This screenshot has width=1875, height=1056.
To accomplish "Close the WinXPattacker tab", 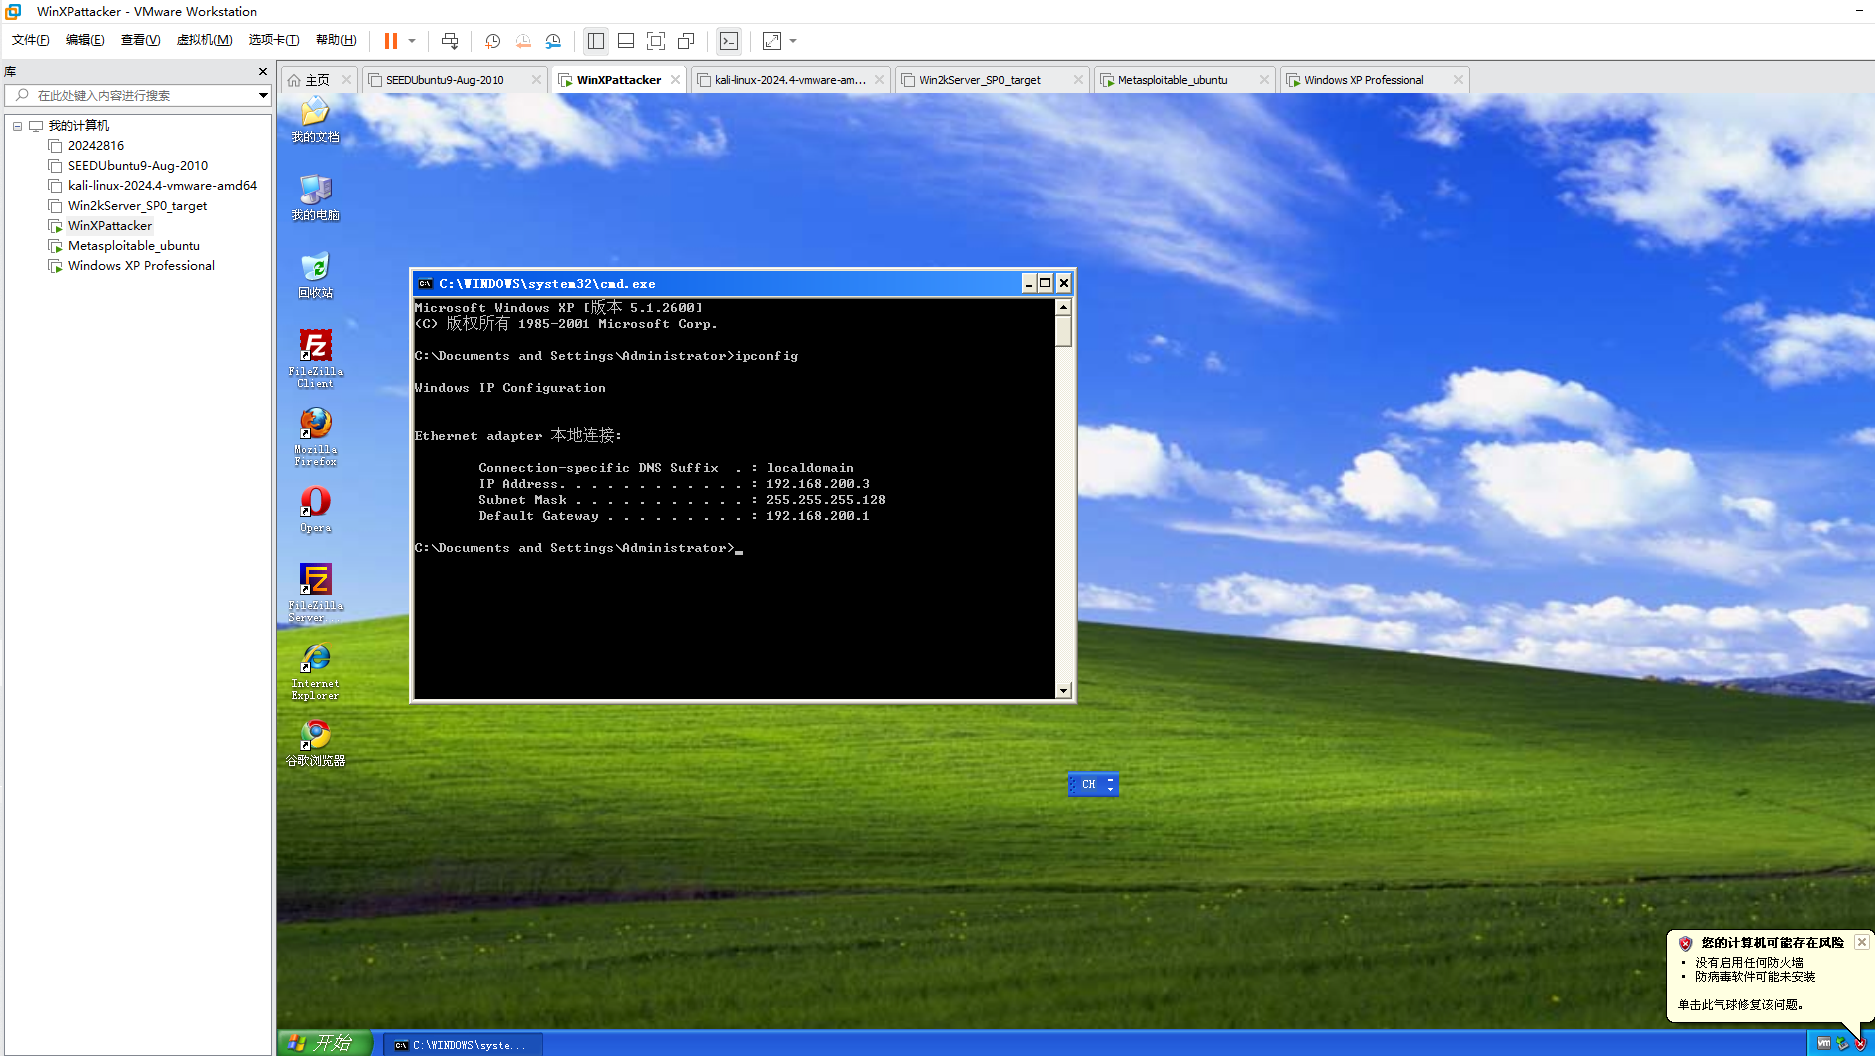I will point(676,80).
